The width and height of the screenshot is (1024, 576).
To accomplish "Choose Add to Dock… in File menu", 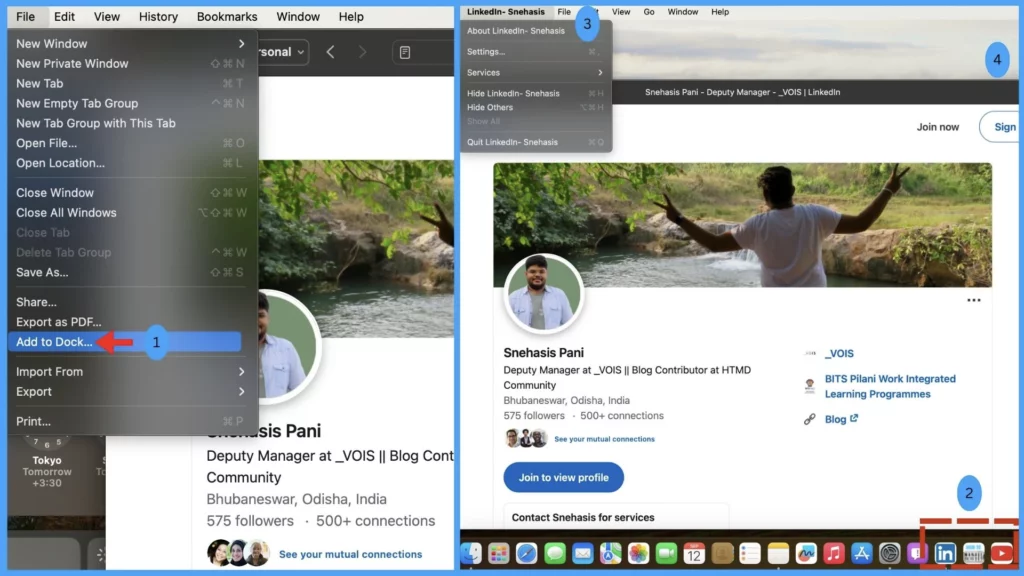I will tap(125, 342).
